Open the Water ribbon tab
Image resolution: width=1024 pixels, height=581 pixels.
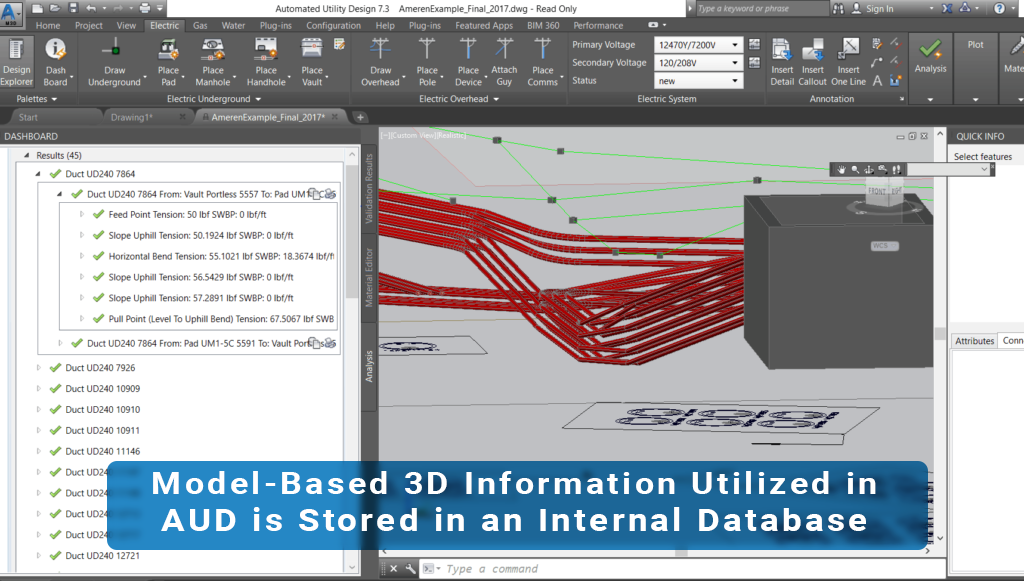tap(233, 25)
